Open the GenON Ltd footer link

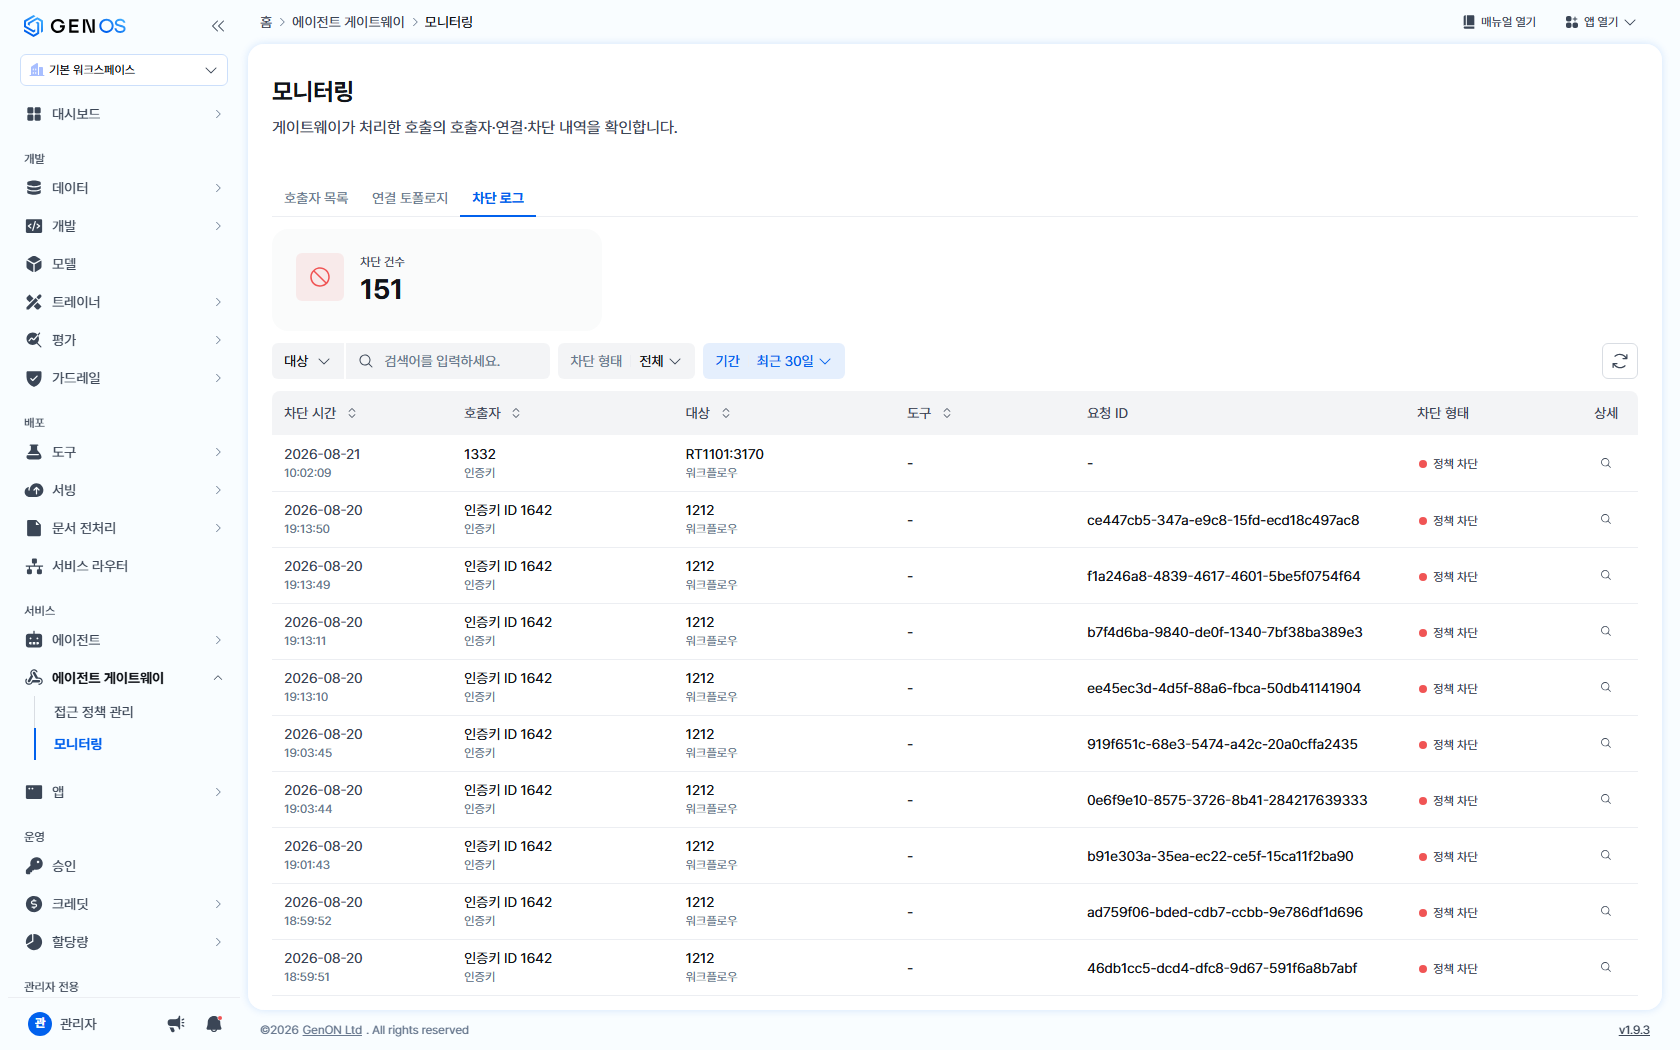click(332, 1030)
